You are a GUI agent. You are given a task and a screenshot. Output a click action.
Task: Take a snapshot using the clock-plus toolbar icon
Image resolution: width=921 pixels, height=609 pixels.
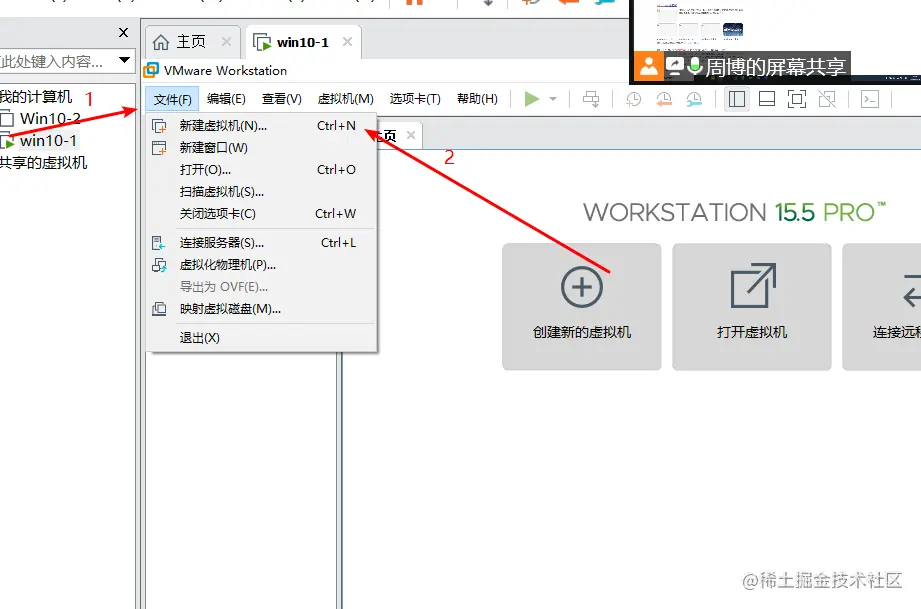[633, 99]
